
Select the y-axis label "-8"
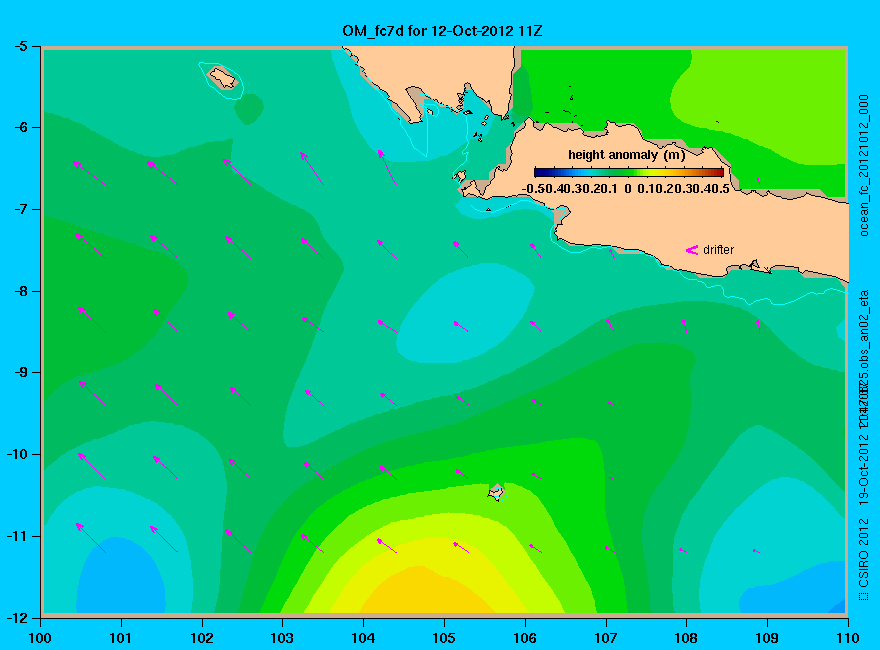20,291
